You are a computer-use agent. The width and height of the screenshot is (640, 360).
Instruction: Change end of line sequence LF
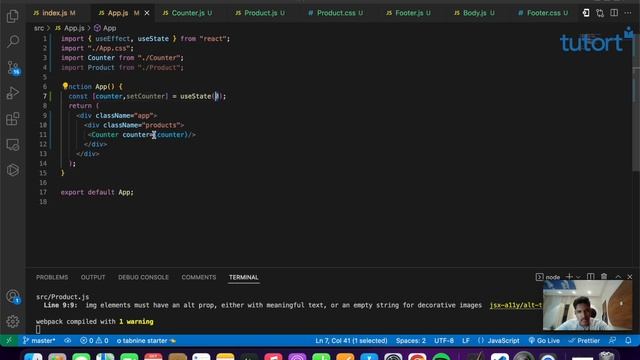[x=466, y=340]
